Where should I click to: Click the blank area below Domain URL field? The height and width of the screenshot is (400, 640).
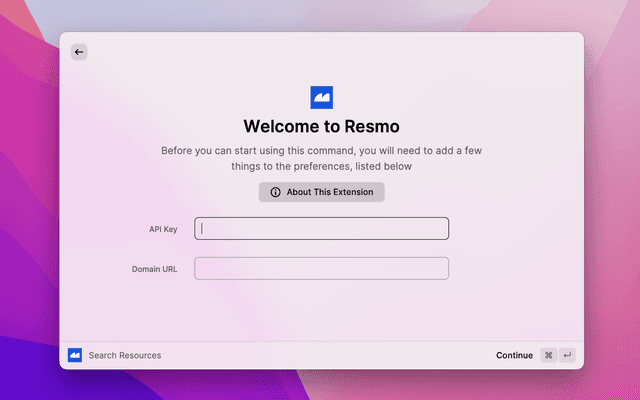322,312
